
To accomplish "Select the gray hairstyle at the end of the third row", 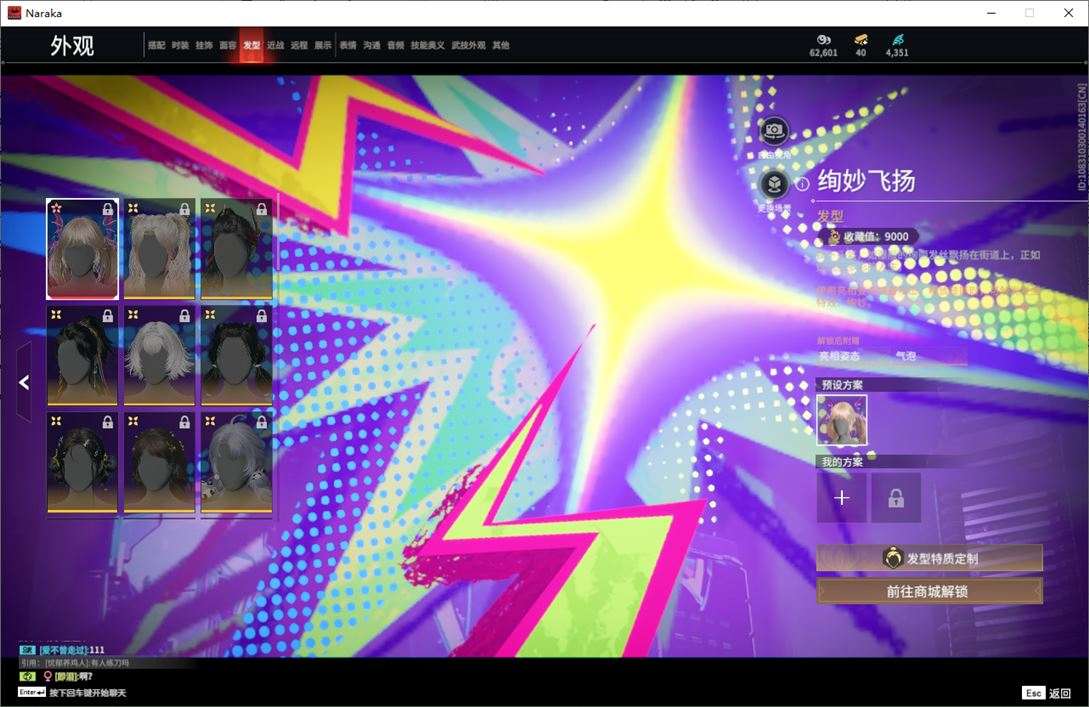I will point(236,463).
